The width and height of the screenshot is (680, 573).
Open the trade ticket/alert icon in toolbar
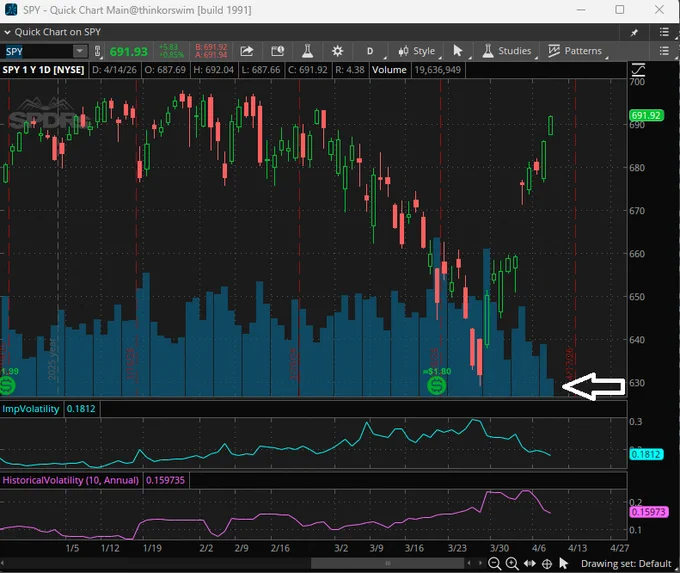click(278, 51)
